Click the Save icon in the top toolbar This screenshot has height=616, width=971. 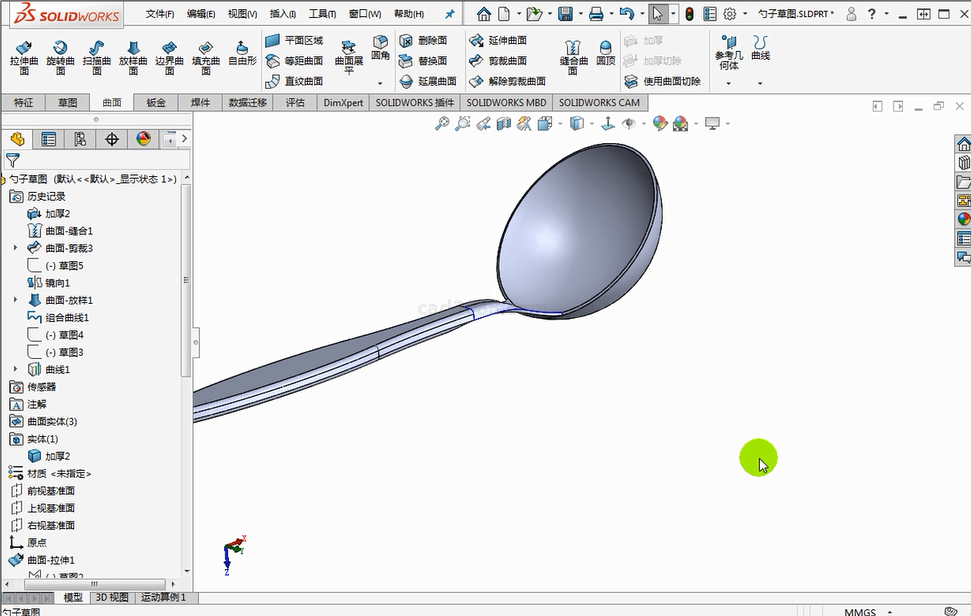565,14
